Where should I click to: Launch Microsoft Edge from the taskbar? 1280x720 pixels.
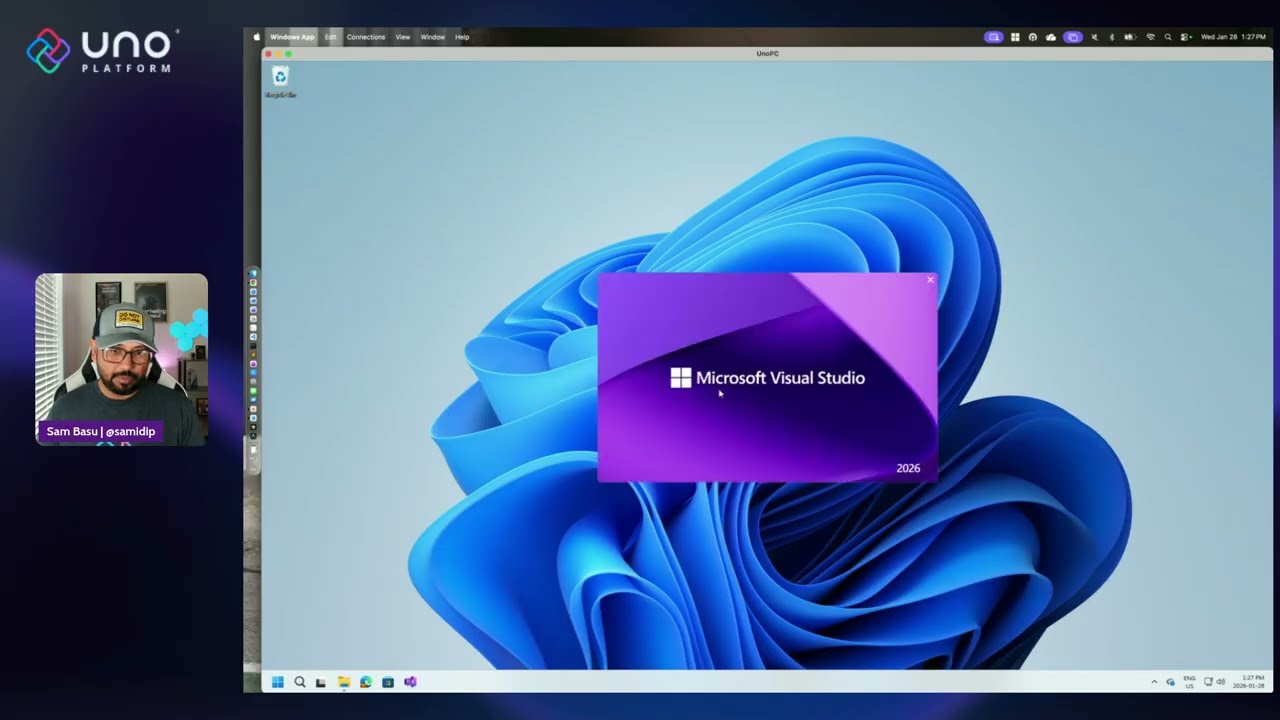pos(366,682)
